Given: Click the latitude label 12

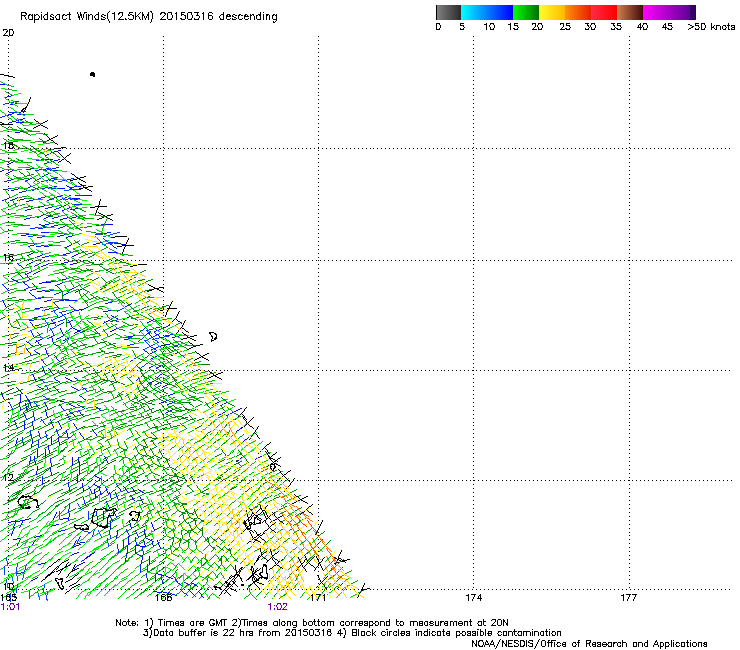Looking at the screenshot, I should 8,478.
